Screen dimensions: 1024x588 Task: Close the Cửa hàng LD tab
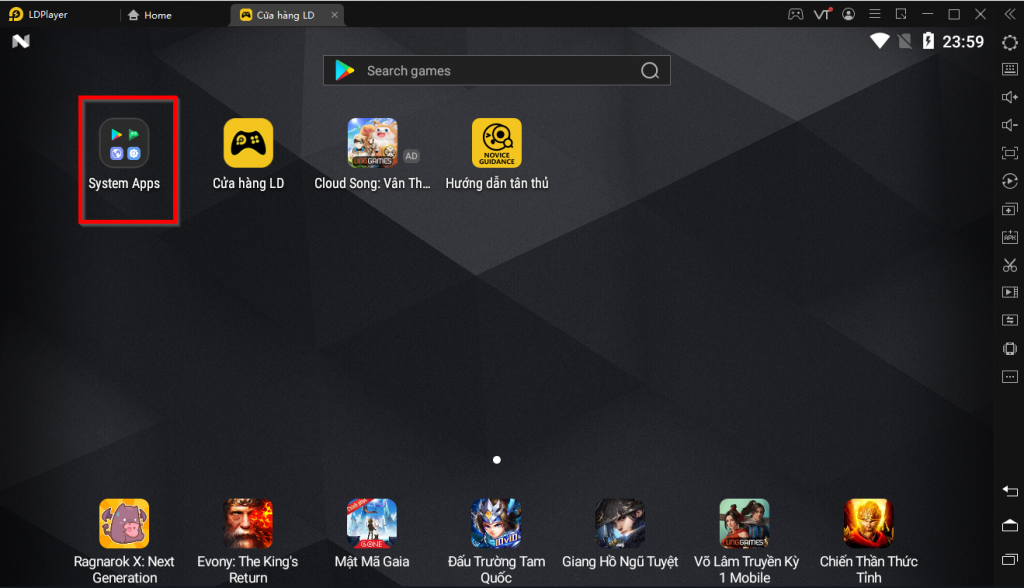pos(334,14)
